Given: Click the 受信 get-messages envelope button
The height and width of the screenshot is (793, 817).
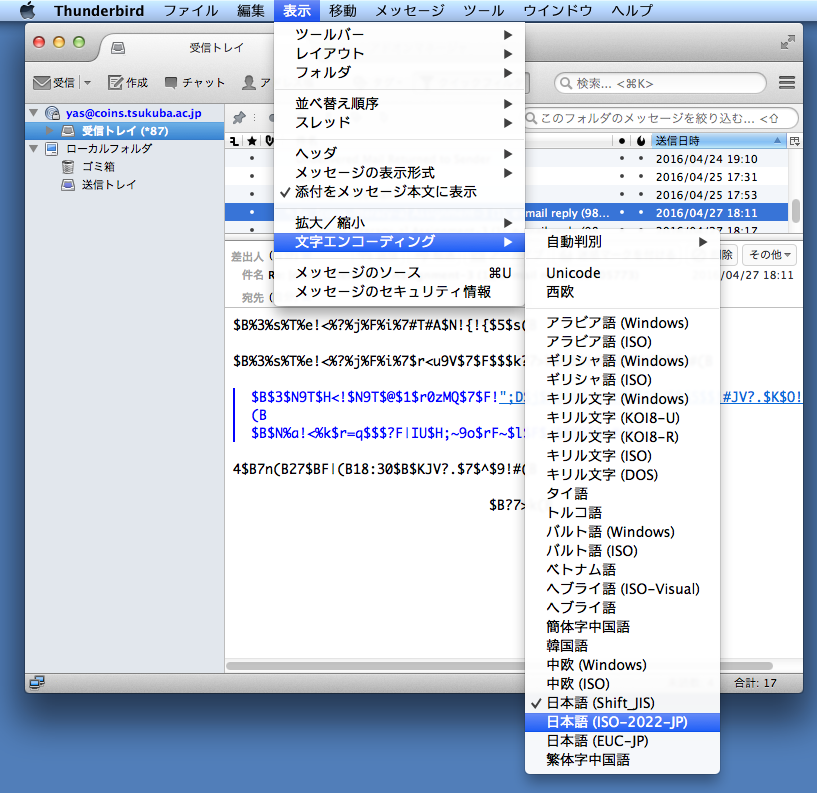Looking at the screenshot, I should (54, 83).
